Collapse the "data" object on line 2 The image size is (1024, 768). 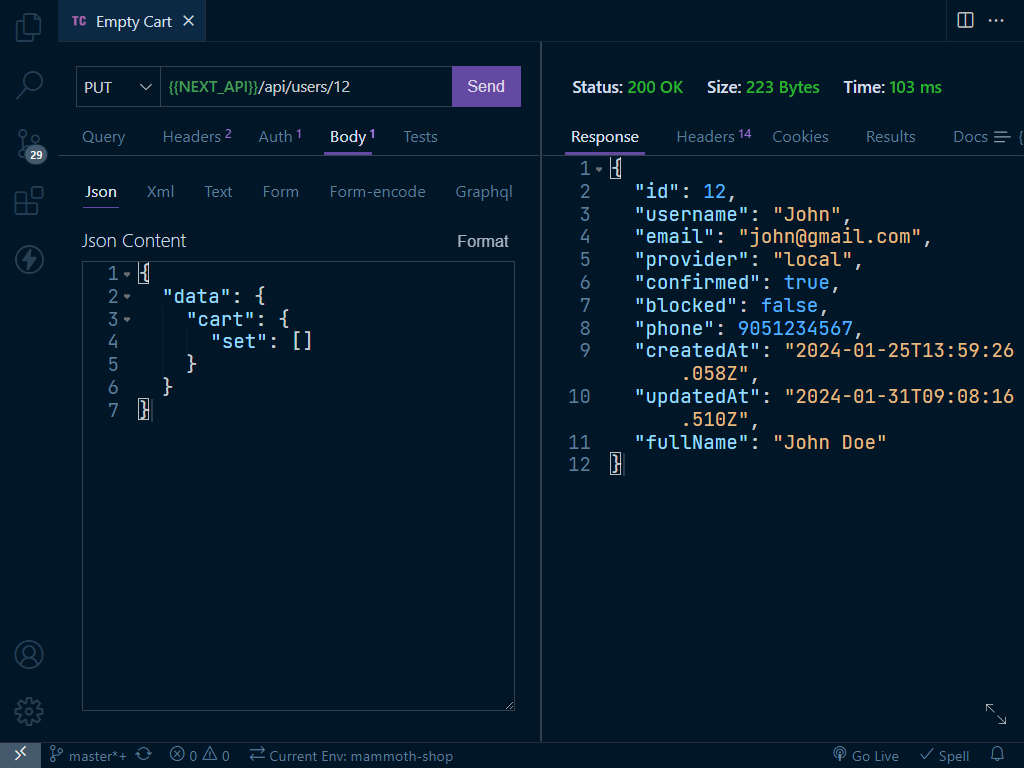pyautogui.click(x=127, y=297)
